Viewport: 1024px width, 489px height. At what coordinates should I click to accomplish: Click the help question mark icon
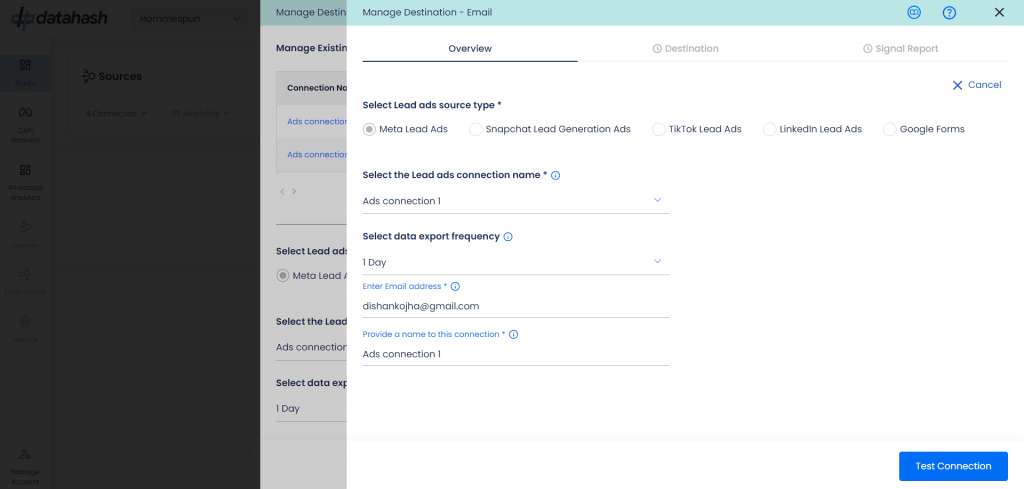[949, 13]
